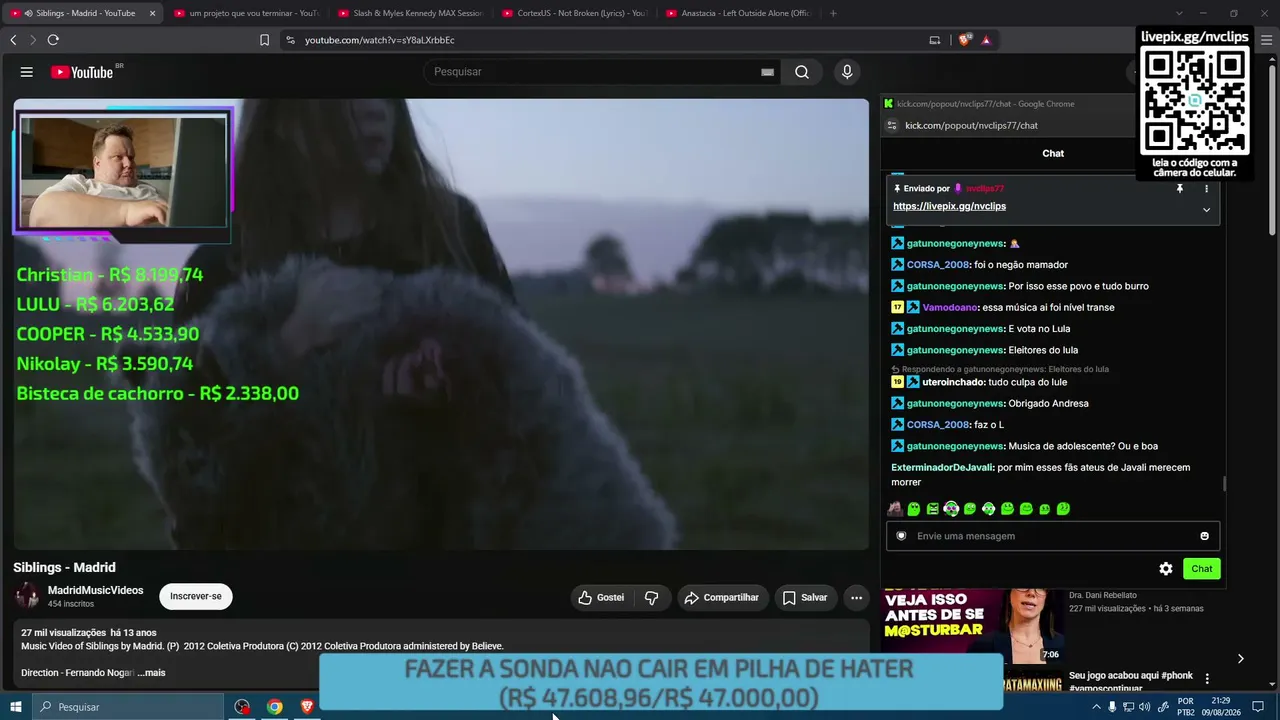The image size is (1280, 720).
Task: Dislike the Siblings video
Action: (652, 598)
